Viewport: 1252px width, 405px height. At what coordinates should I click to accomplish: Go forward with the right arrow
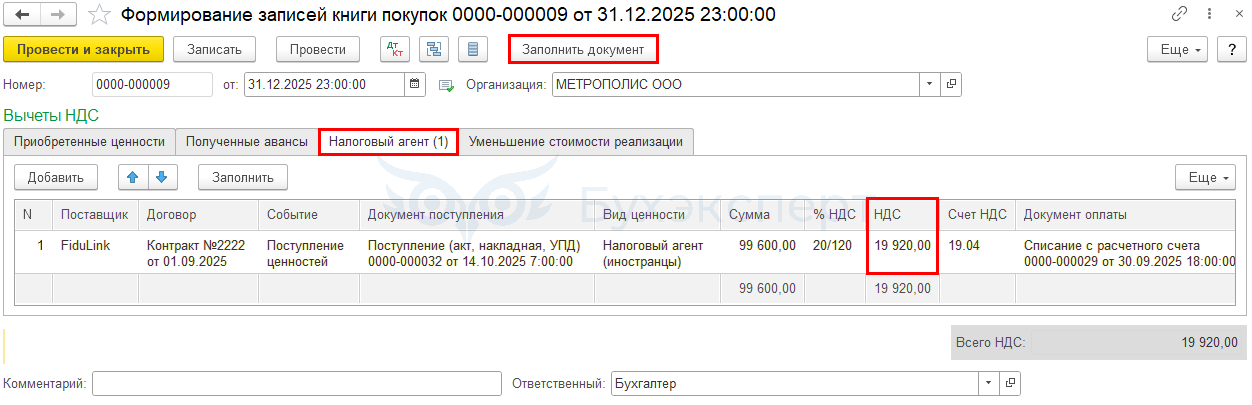(57, 15)
